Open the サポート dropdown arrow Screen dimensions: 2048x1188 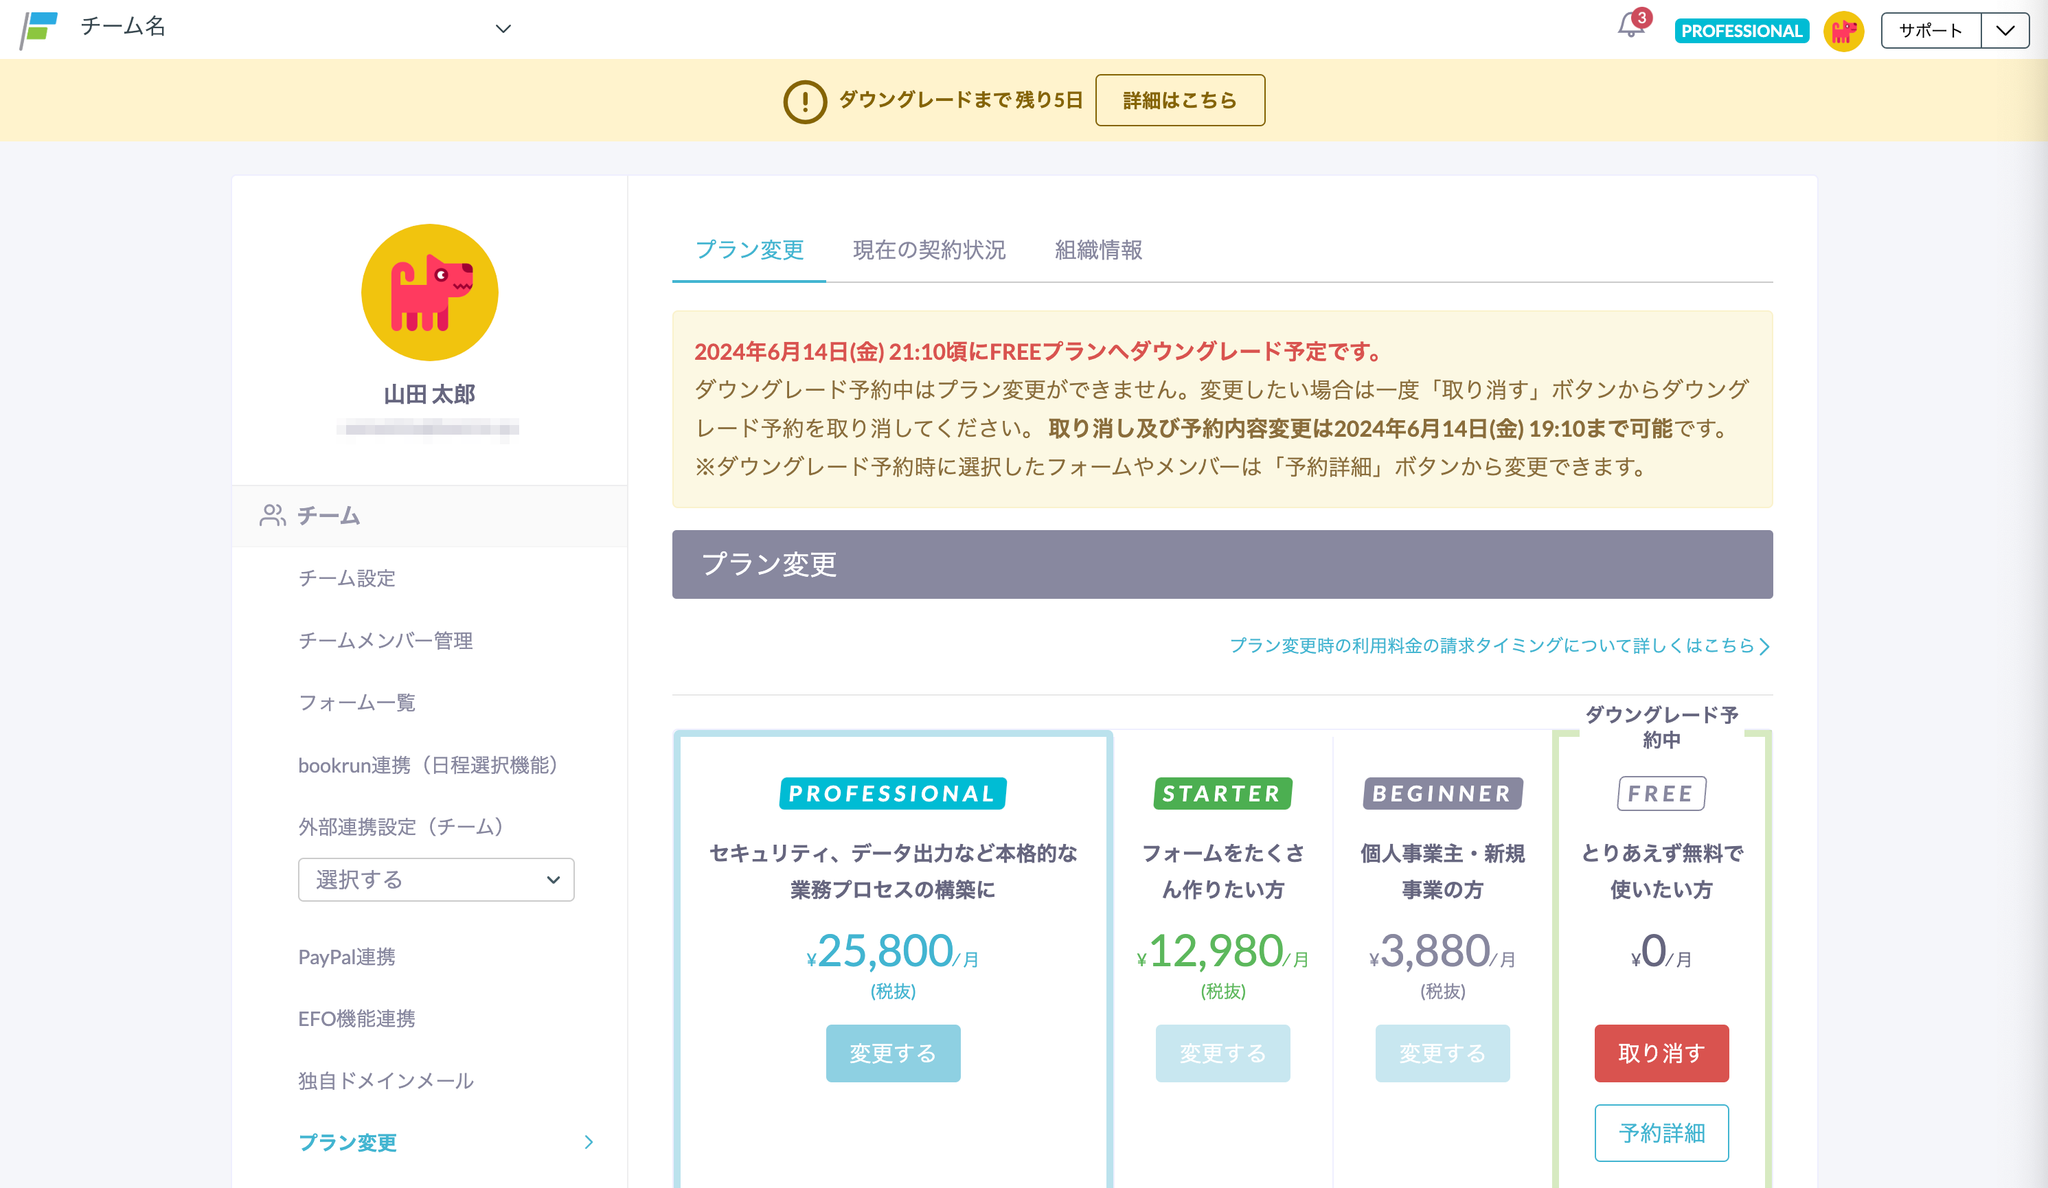tap(2005, 31)
